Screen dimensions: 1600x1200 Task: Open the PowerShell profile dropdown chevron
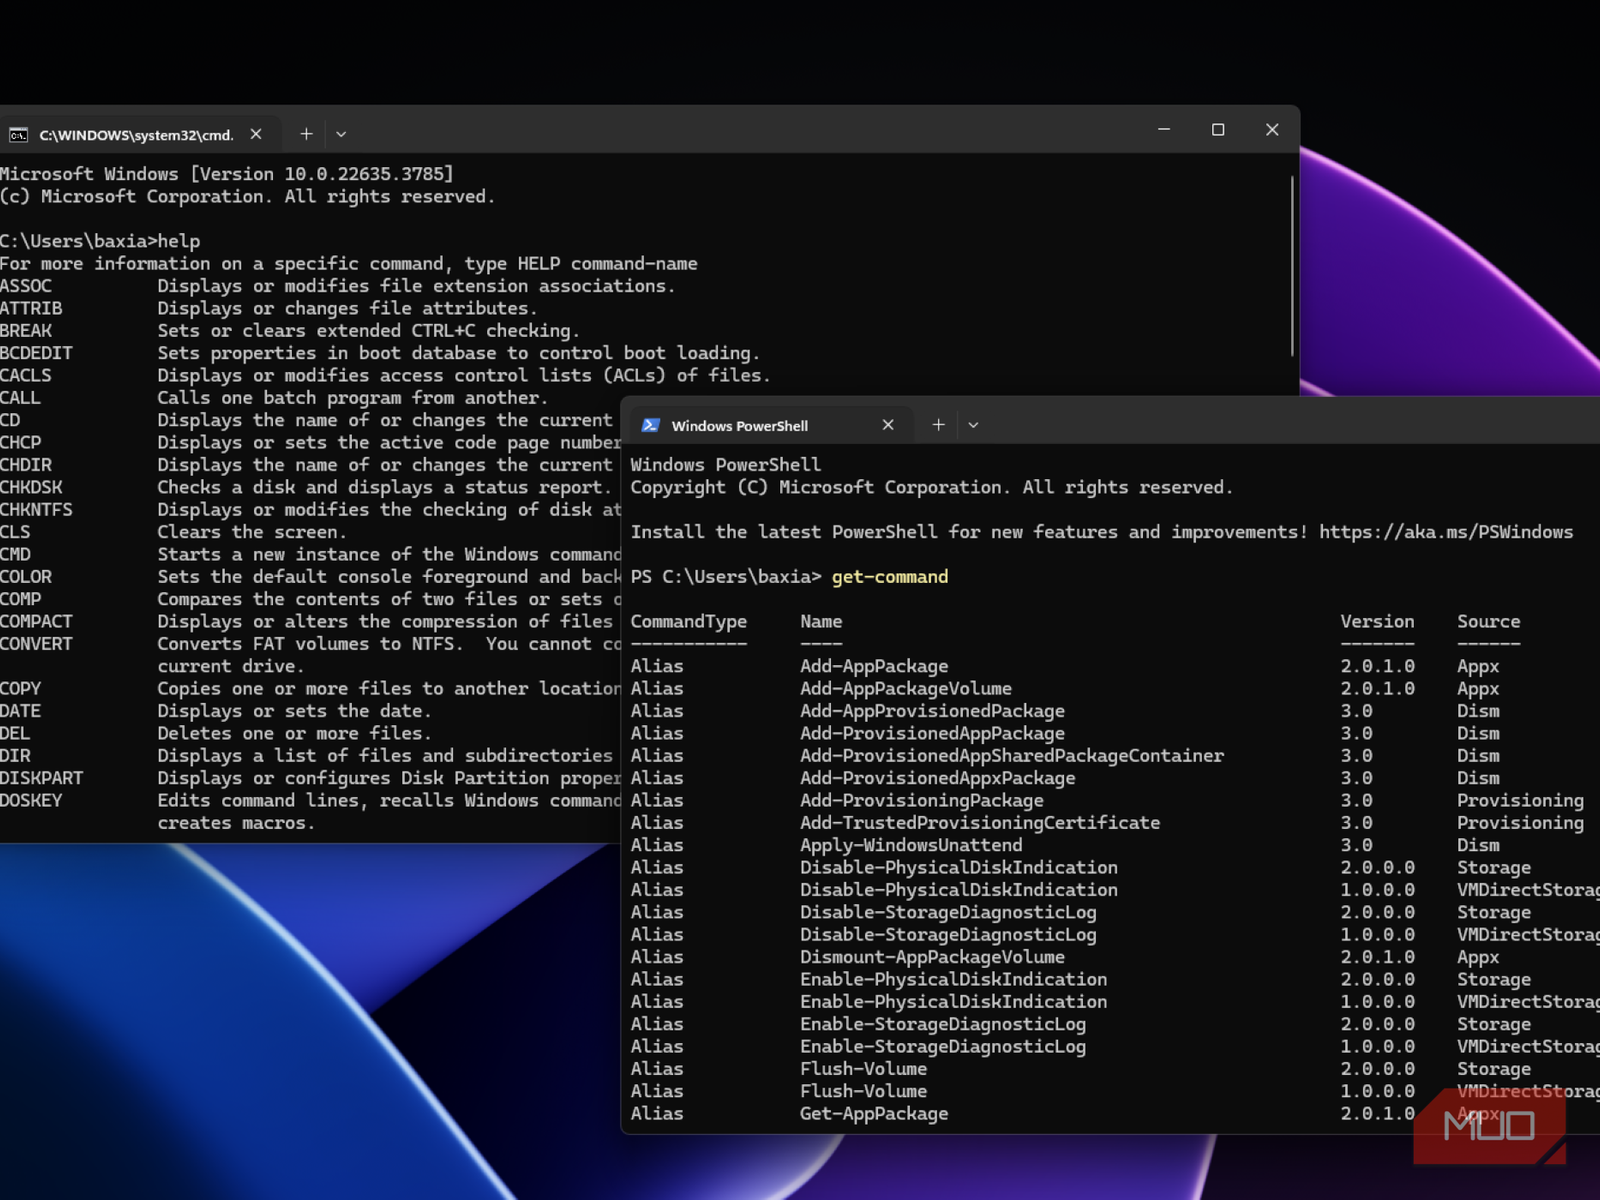[973, 425]
